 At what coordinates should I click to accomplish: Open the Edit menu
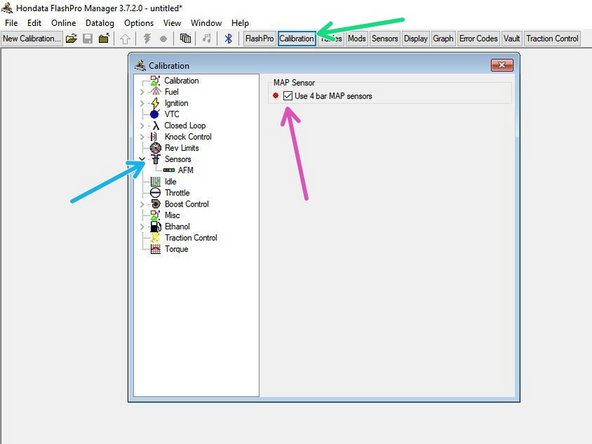[34, 23]
